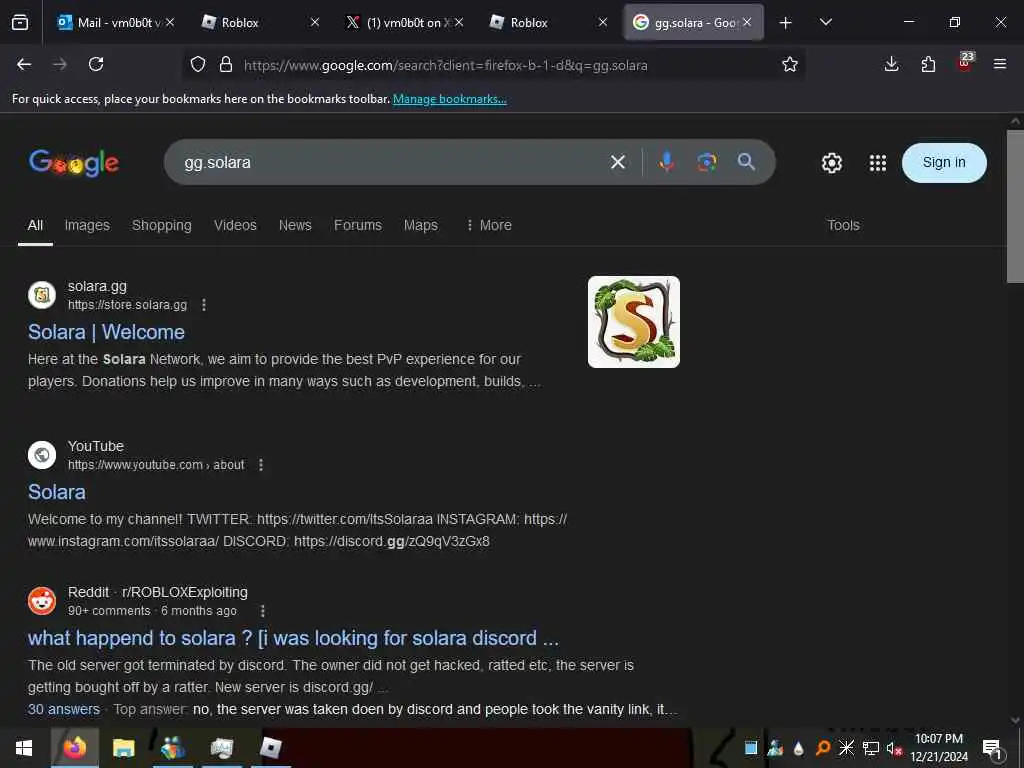
Task: Open Windows Start menu
Action: [24, 748]
